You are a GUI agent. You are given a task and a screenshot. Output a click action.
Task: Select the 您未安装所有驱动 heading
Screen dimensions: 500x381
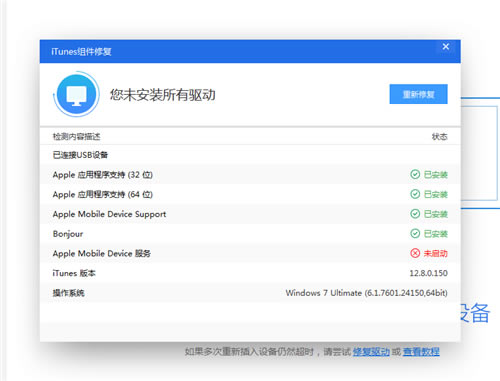(163, 95)
